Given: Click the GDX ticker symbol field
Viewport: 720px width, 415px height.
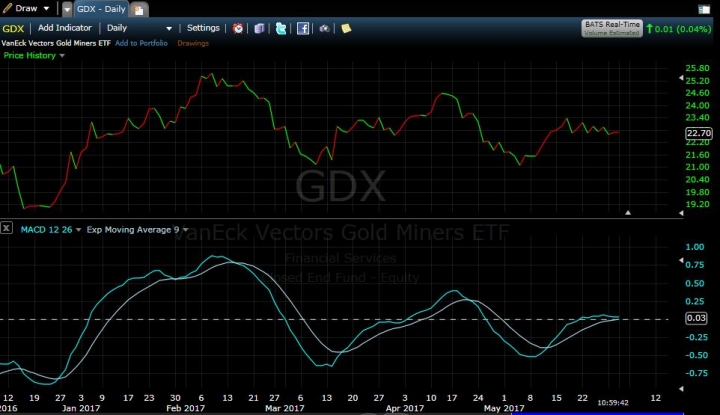Looking at the screenshot, I should click(13, 28).
